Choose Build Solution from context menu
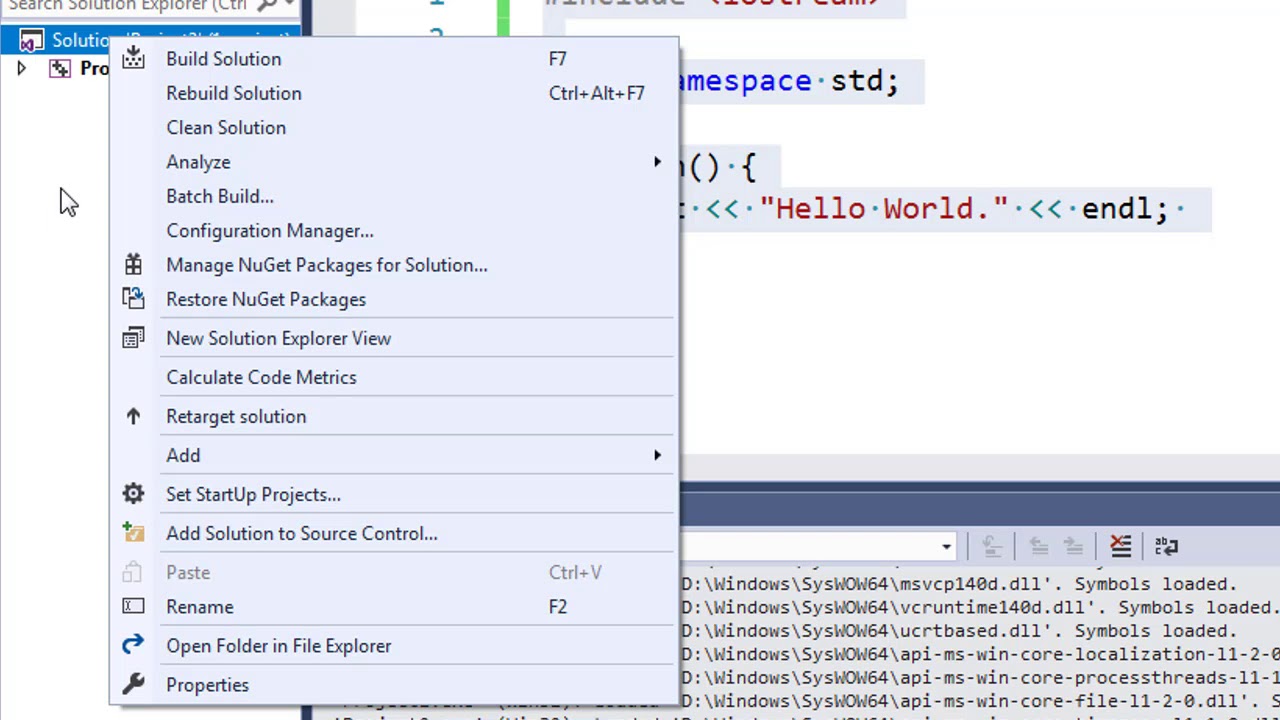The height and width of the screenshot is (720, 1280). click(x=394, y=59)
